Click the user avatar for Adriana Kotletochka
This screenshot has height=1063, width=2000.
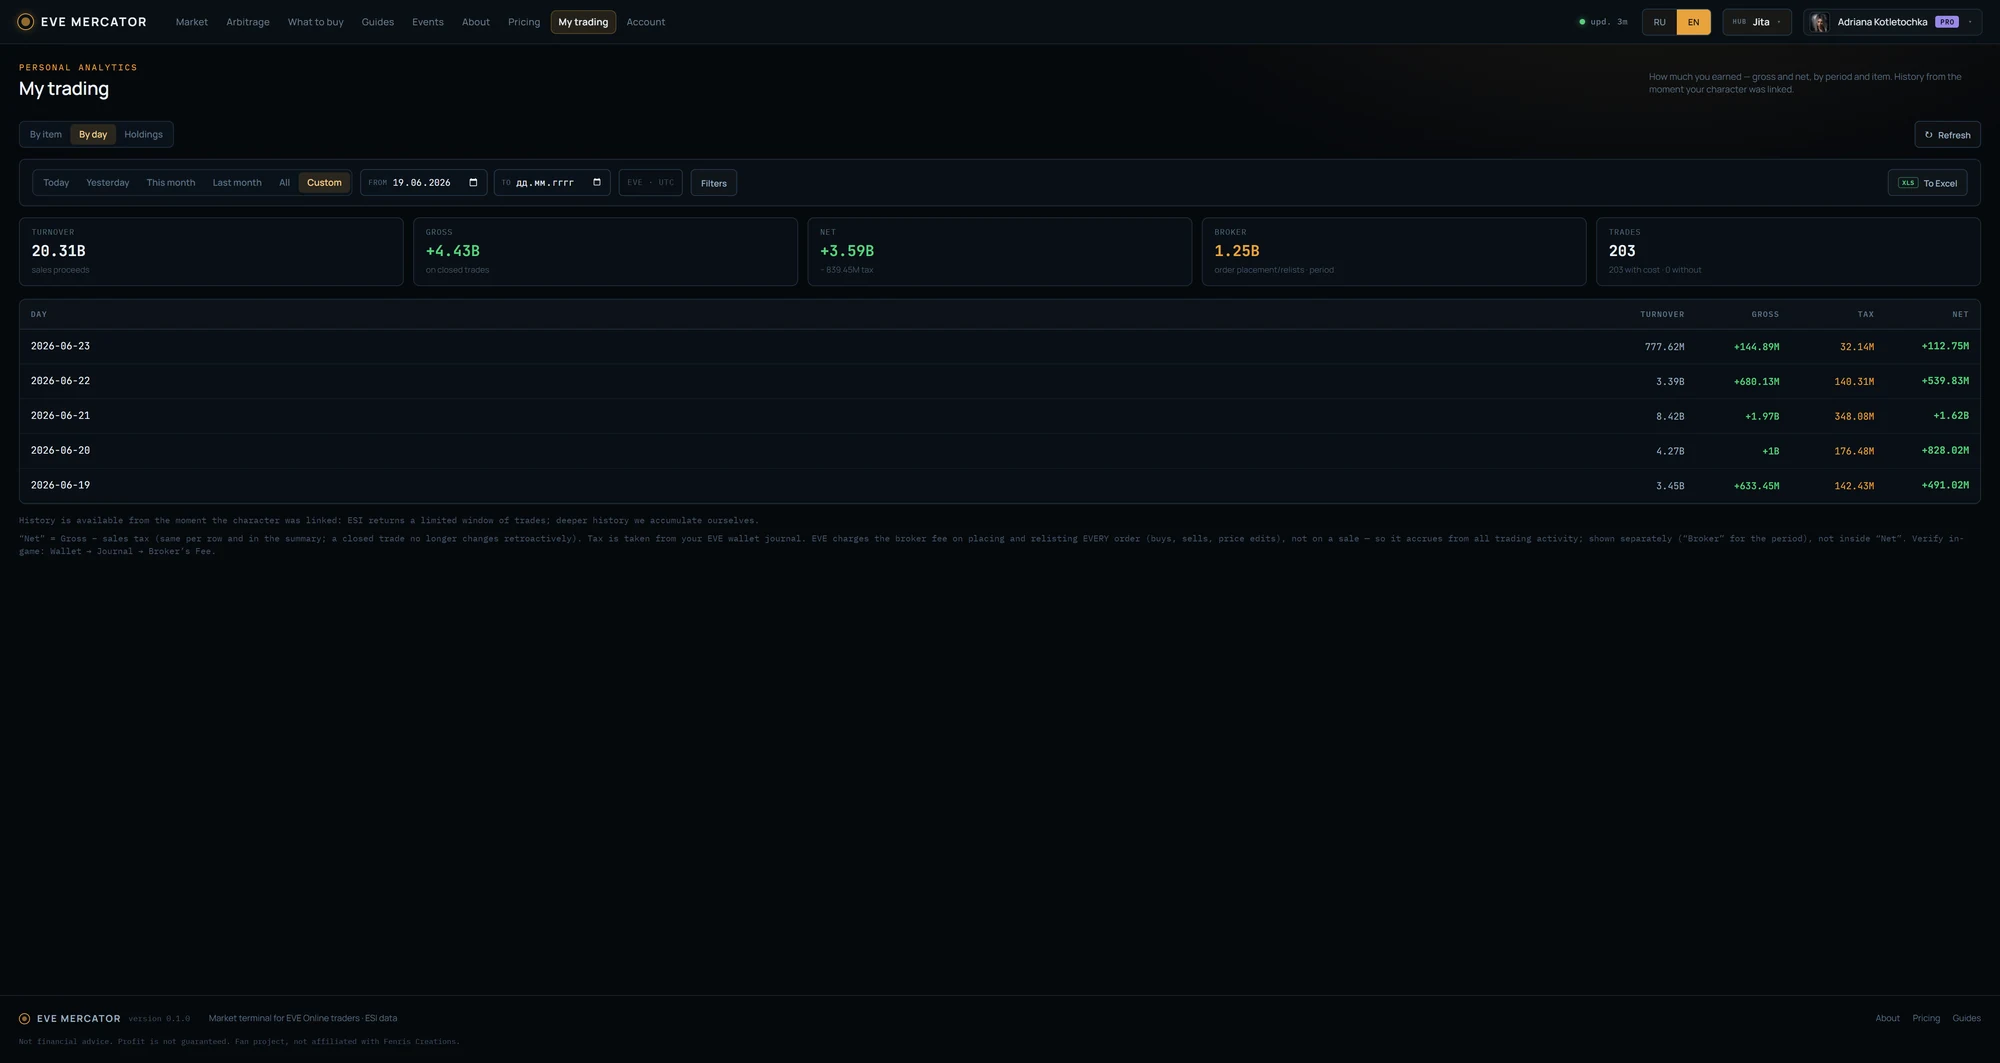(x=1819, y=22)
